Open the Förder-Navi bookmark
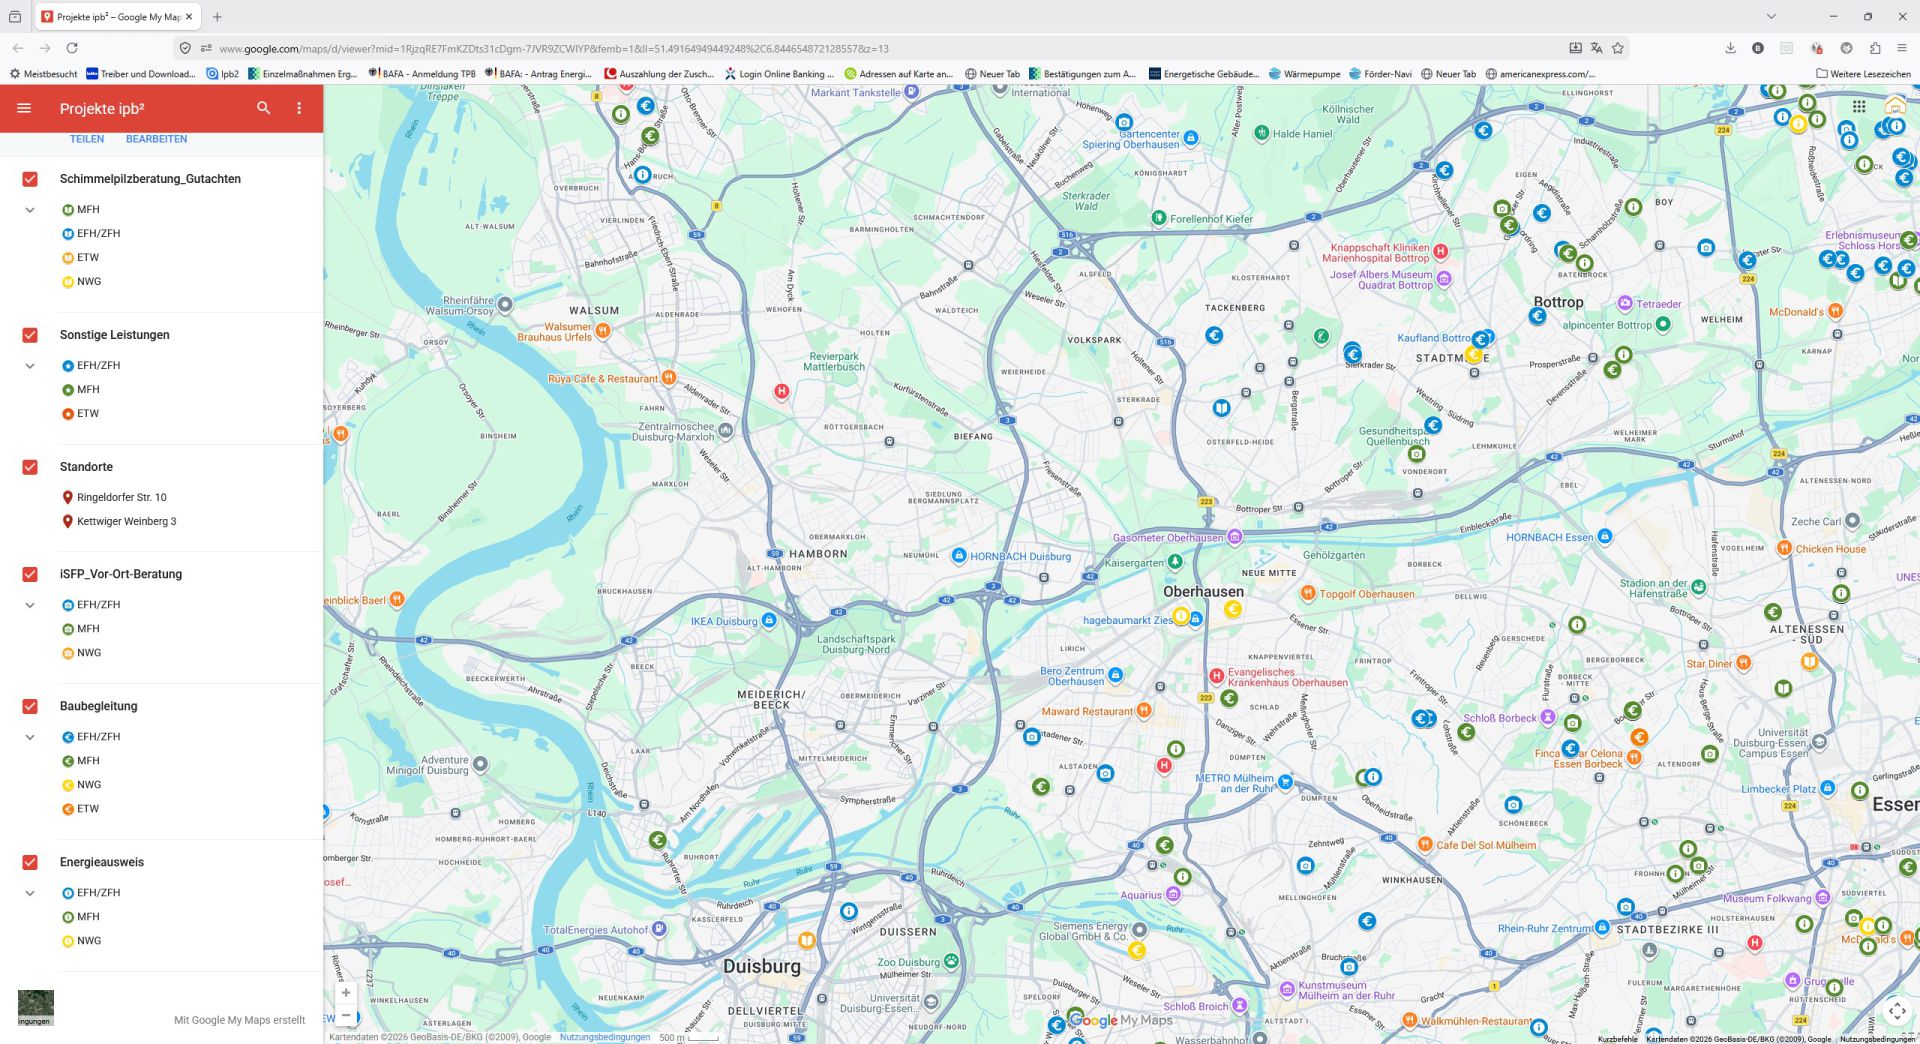This screenshot has width=1920, height=1044. [1381, 74]
